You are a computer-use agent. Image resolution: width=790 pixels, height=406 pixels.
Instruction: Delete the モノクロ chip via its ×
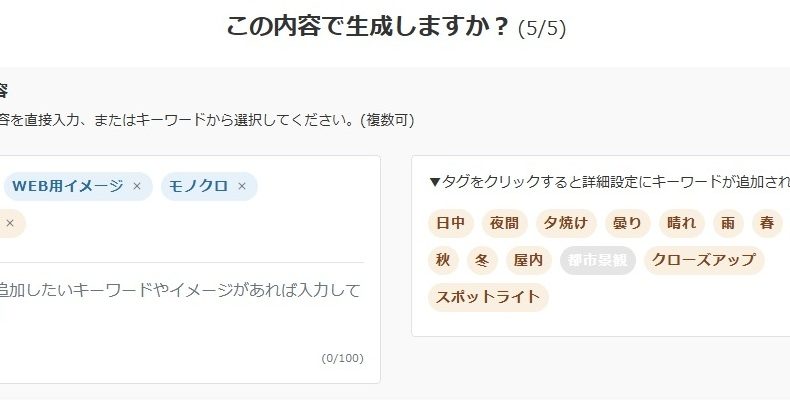pos(242,186)
